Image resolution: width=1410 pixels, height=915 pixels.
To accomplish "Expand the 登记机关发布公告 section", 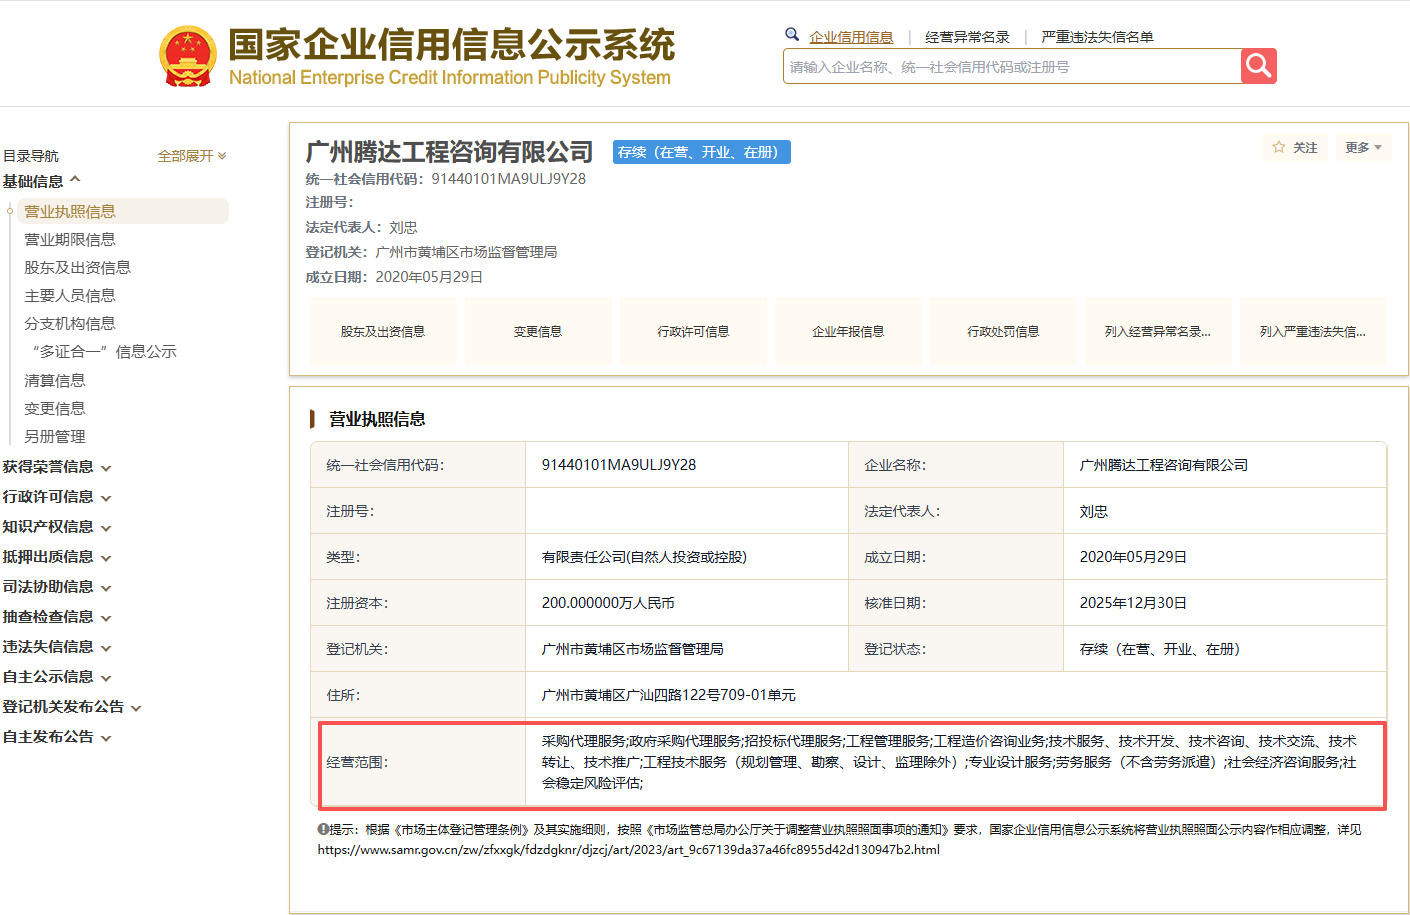I will (72, 707).
